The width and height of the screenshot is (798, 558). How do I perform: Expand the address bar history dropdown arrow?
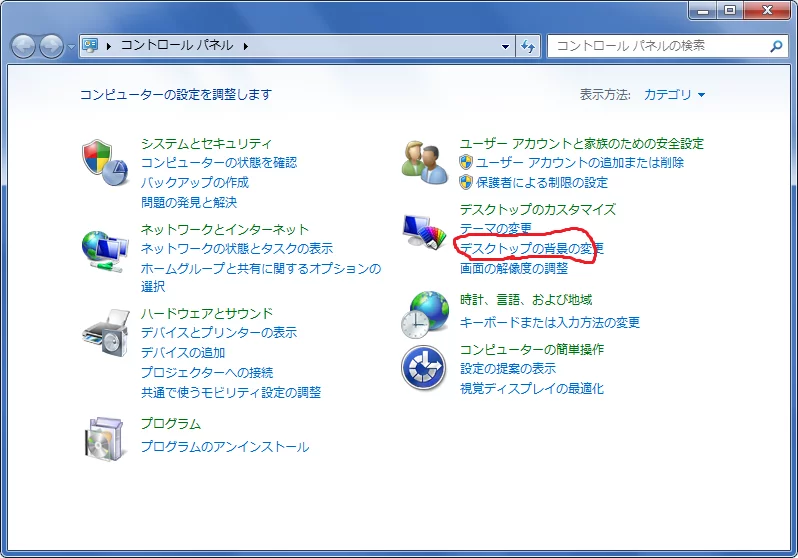point(506,46)
